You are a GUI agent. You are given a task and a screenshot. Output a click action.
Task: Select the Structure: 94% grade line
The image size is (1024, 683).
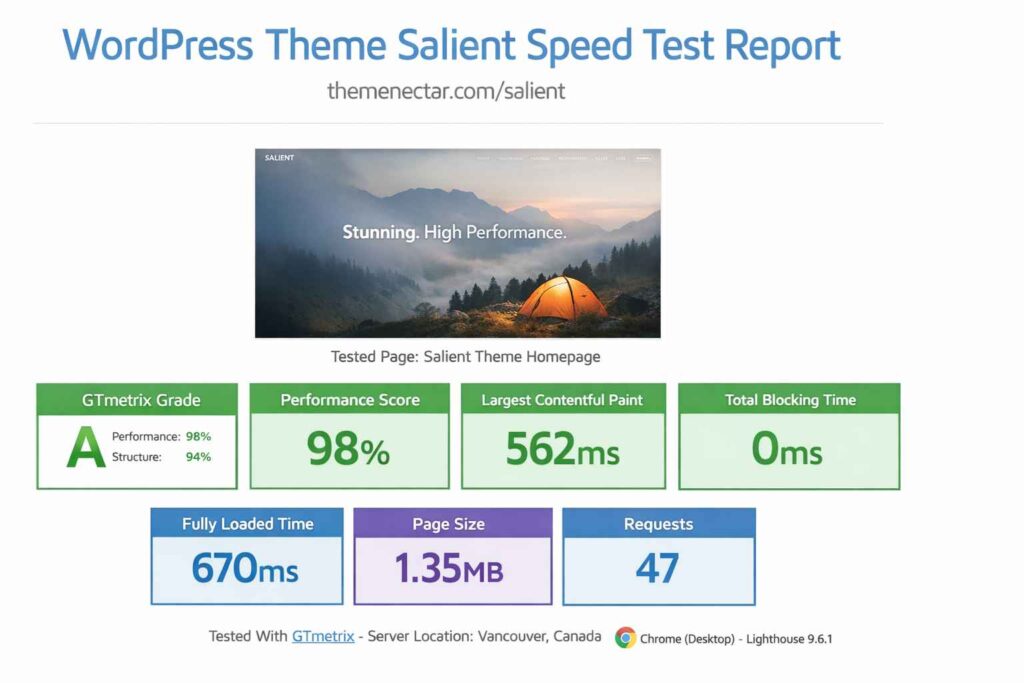(x=160, y=456)
